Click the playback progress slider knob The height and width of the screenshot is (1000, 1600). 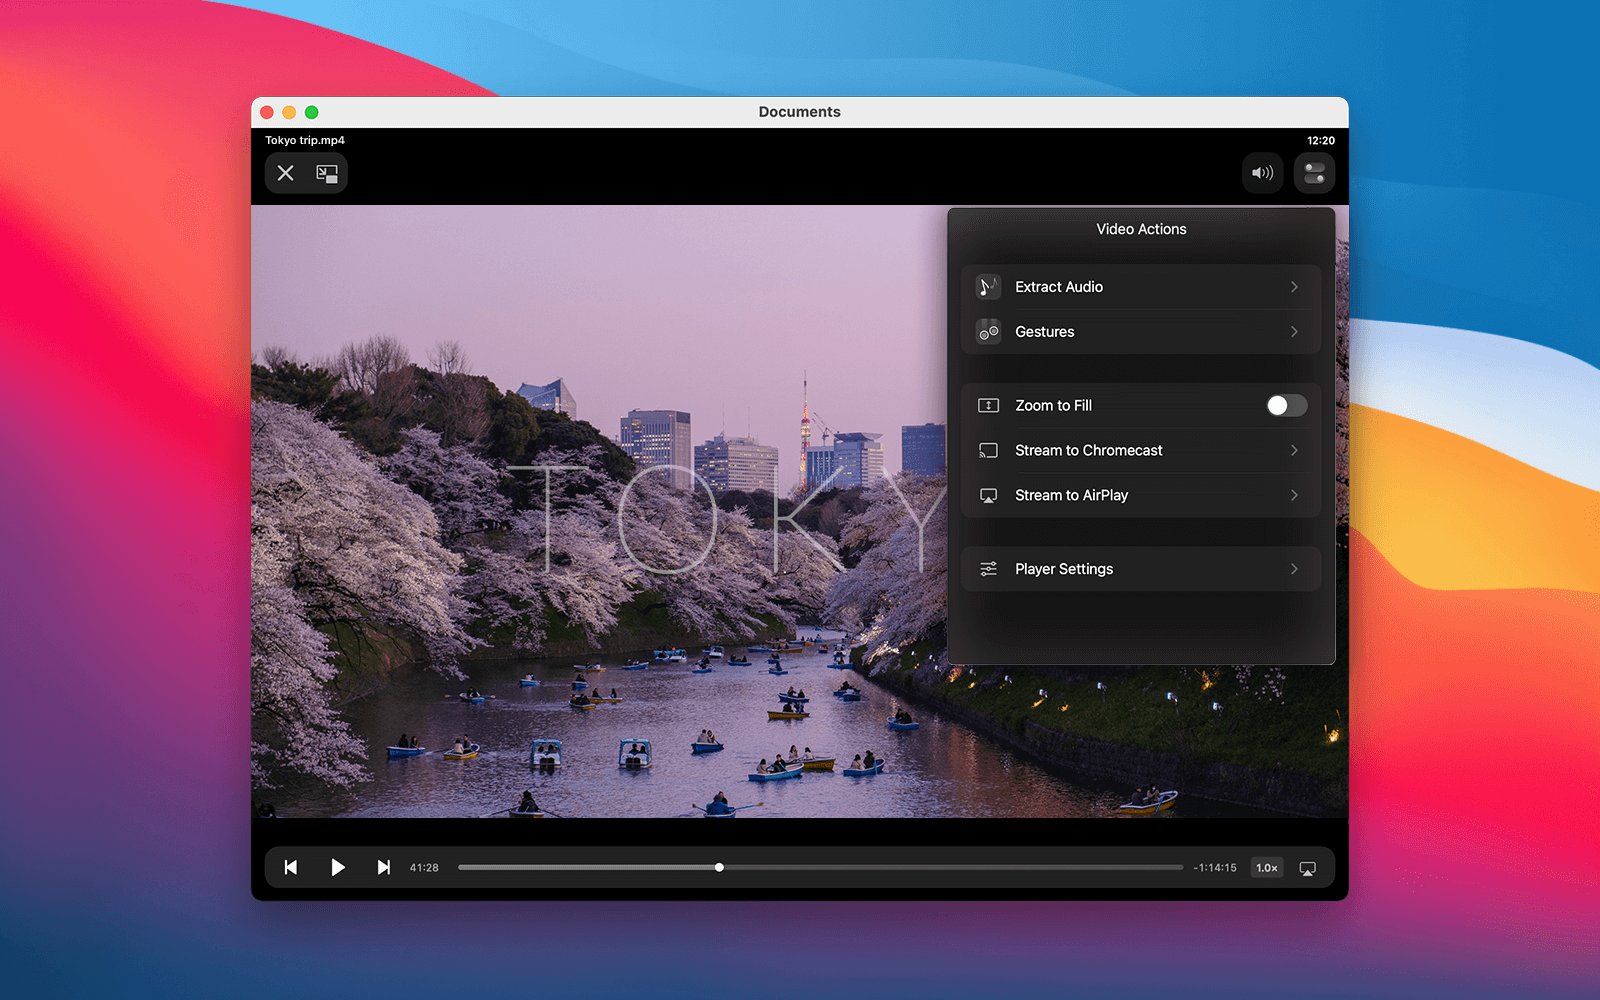(x=719, y=868)
